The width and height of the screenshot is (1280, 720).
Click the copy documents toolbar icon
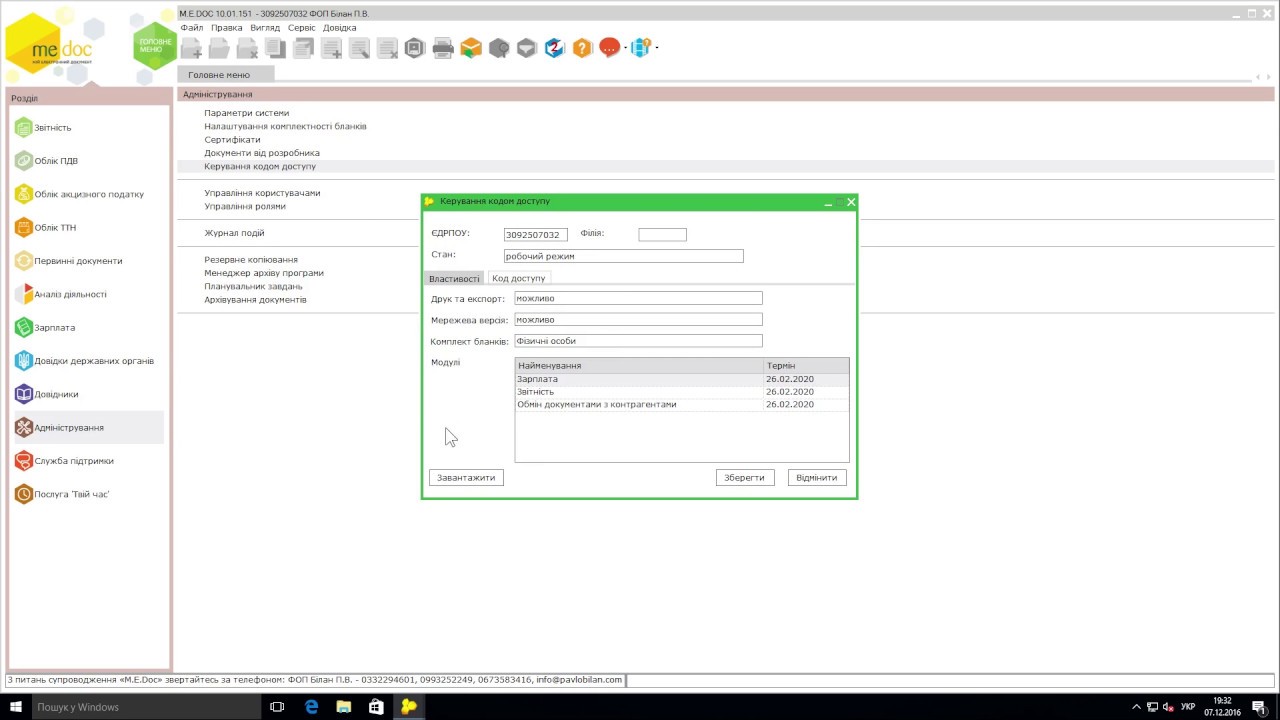pyautogui.click(x=275, y=48)
